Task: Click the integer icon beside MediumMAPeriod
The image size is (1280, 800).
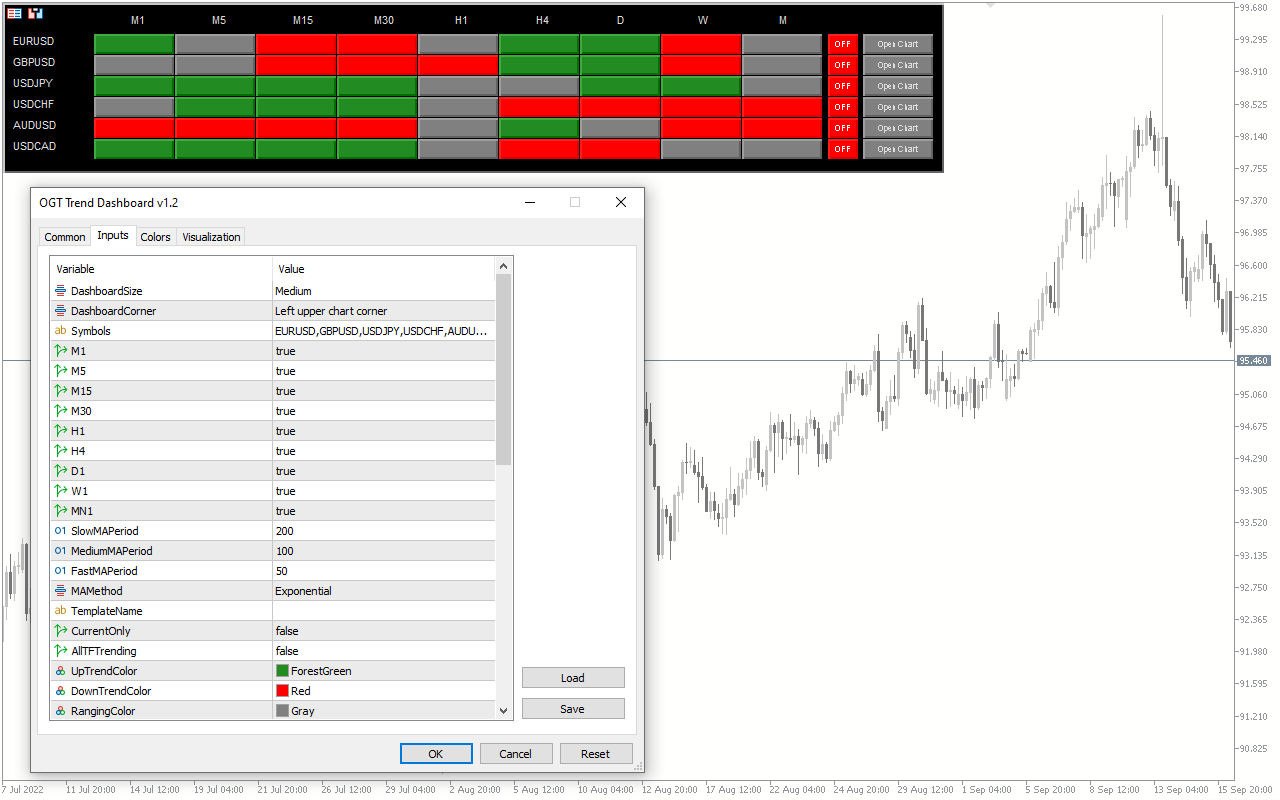Action: 60,551
